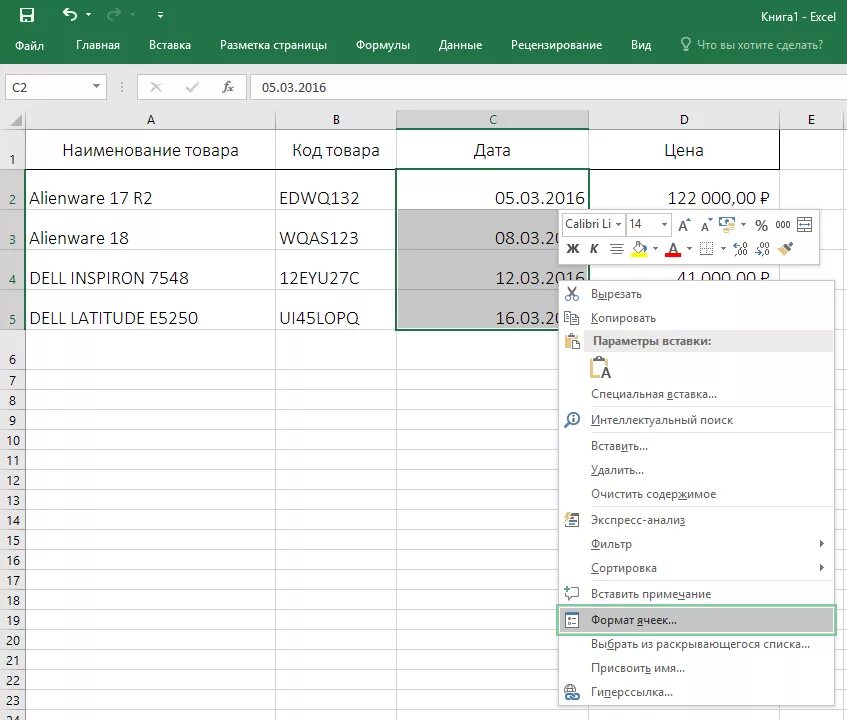Choose Удалить… in the context menu
The height and width of the screenshot is (720, 847).
click(x=697, y=470)
